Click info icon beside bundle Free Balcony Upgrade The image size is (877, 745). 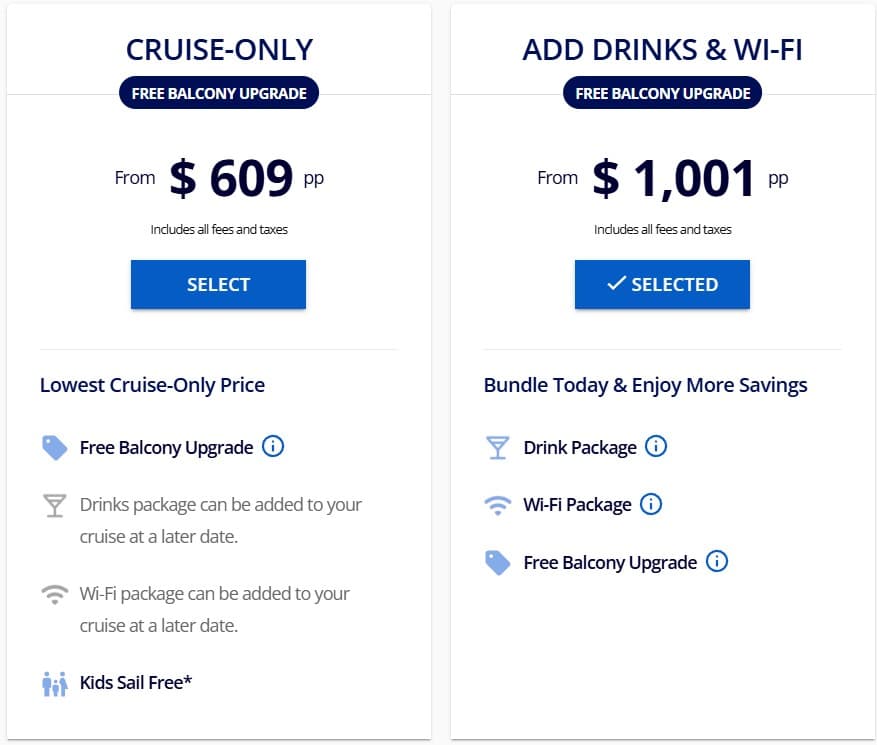[717, 561]
